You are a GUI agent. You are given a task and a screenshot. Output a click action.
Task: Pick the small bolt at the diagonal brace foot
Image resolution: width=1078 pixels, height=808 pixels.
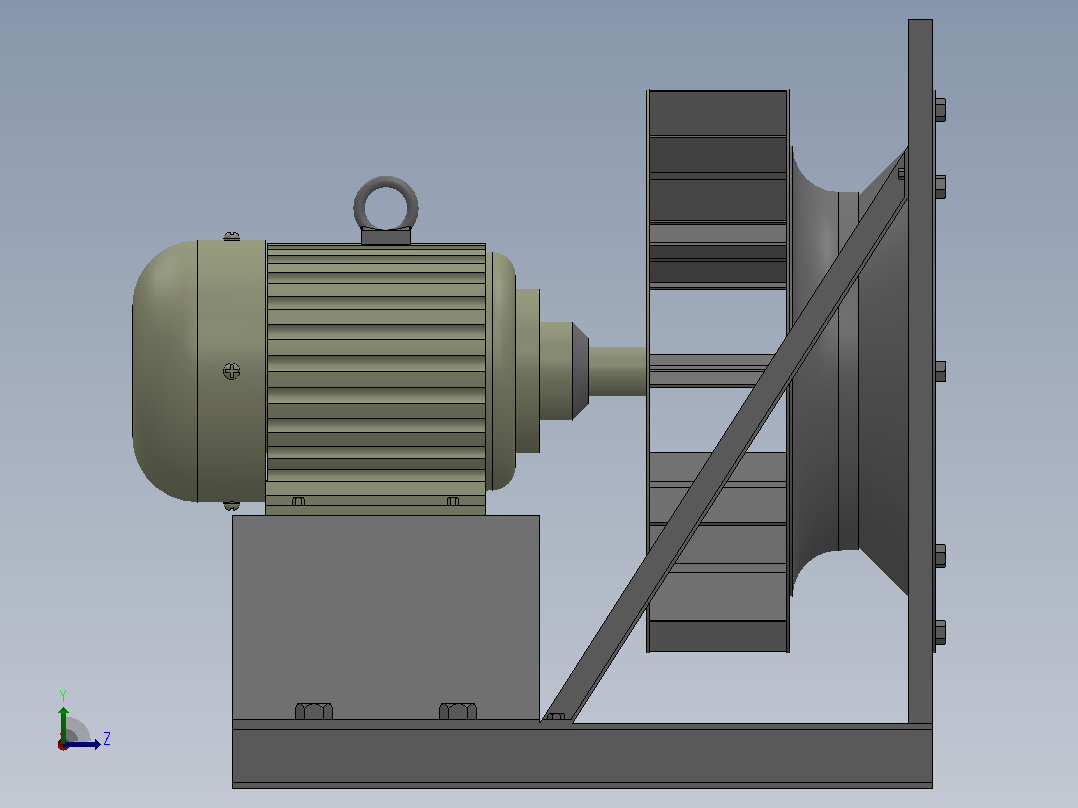tap(556, 717)
